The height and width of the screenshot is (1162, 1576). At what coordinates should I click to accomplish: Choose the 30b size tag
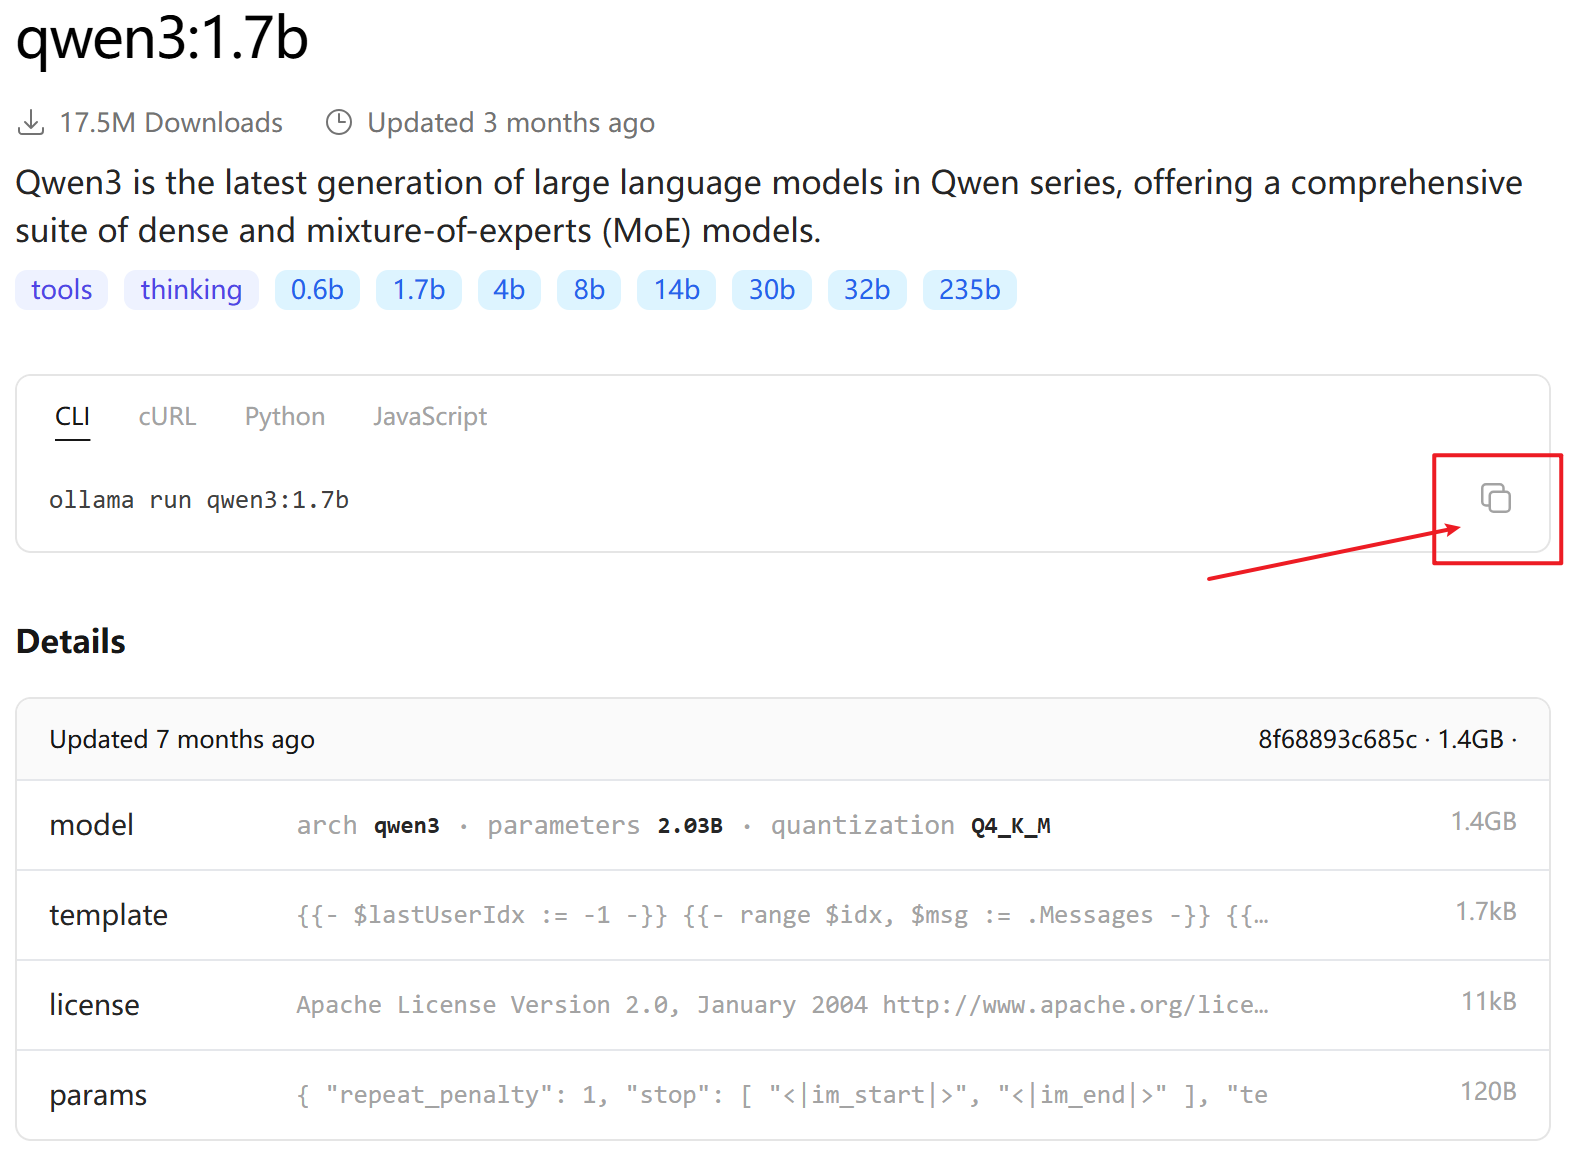pos(771,290)
